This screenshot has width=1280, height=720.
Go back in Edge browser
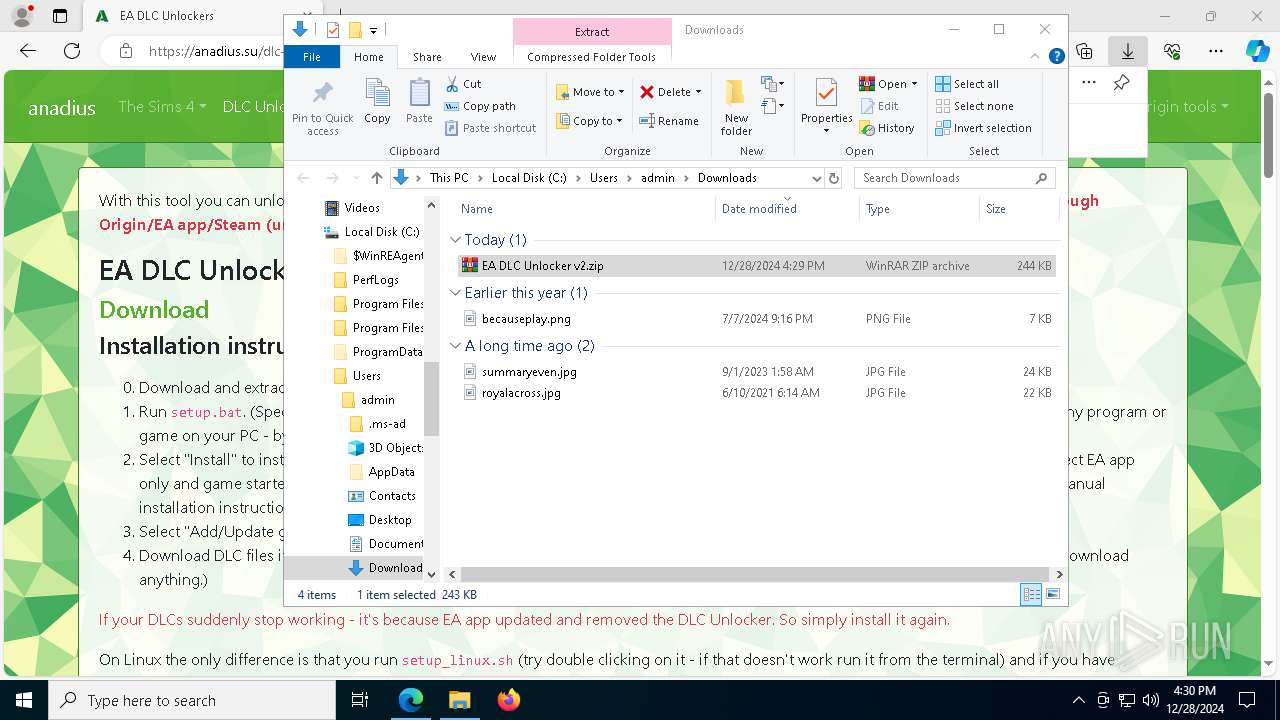(x=28, y=51)
